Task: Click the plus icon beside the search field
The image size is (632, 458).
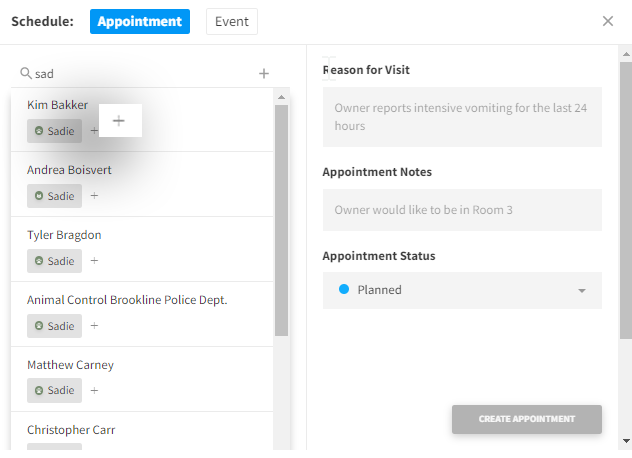Action: point(264,73)
